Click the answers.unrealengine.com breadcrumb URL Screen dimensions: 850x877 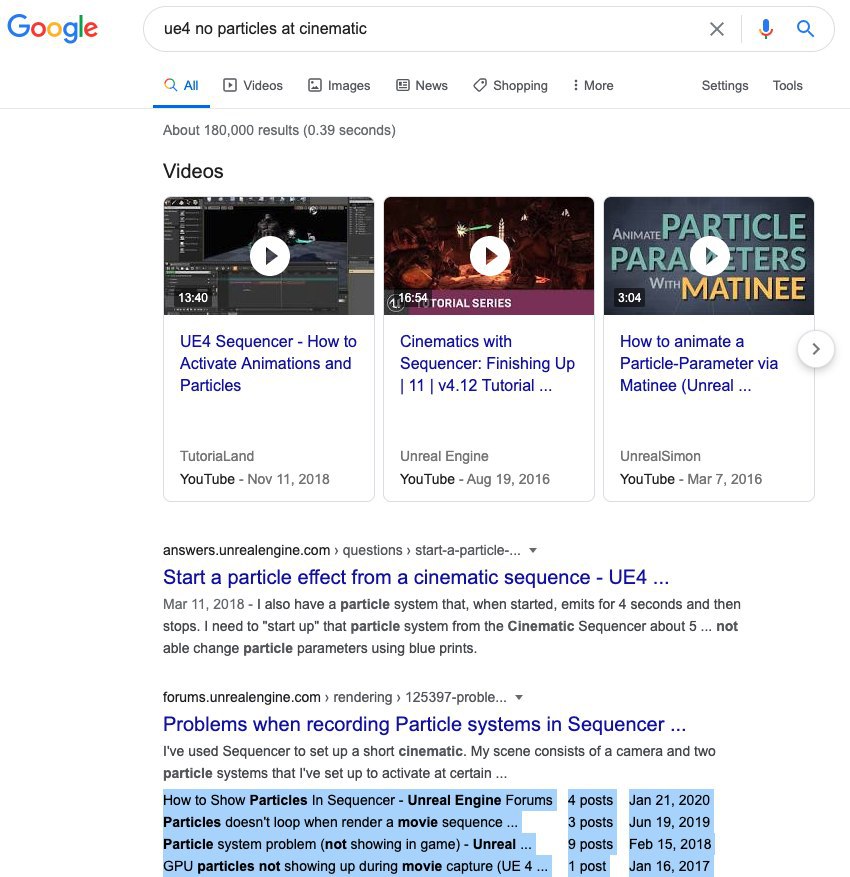tap(342, 550)
